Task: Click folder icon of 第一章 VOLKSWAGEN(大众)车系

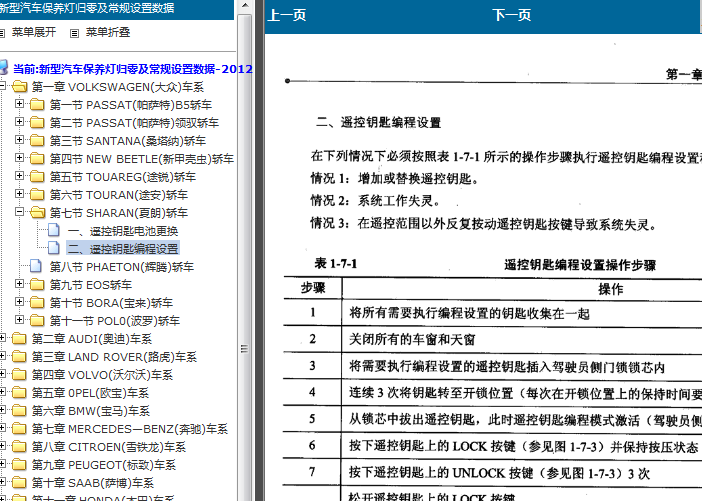Action: point(20,86)
